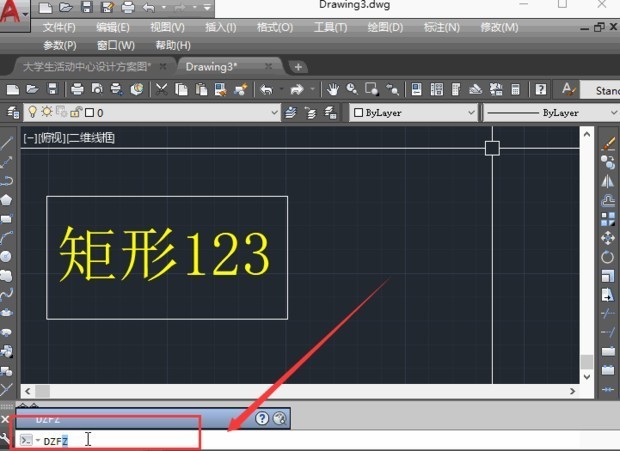
Task: Toggle layer lock padlock icon
Action: [75, 113]
